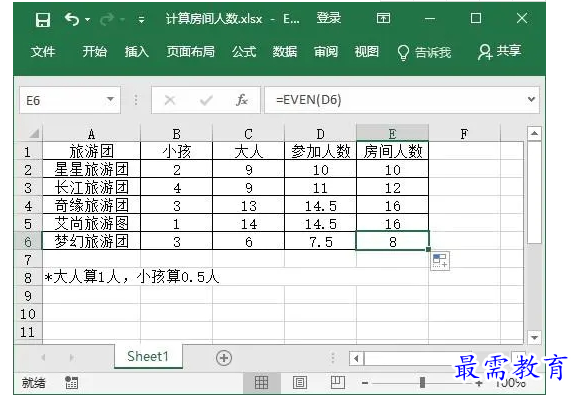Select row 6 header
This screenshot has width=576, height=399.
click(x=28, y=242)
